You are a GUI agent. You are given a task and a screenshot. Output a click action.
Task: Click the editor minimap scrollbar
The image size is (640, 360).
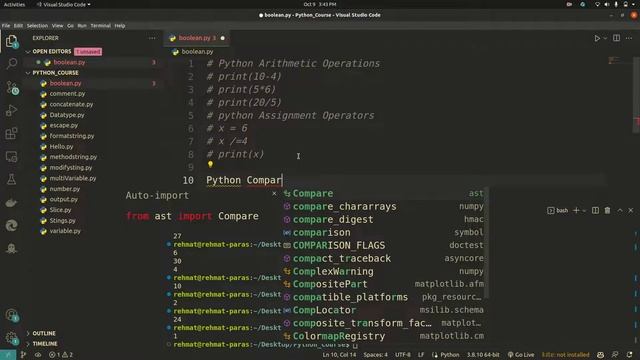coord(636,95)
